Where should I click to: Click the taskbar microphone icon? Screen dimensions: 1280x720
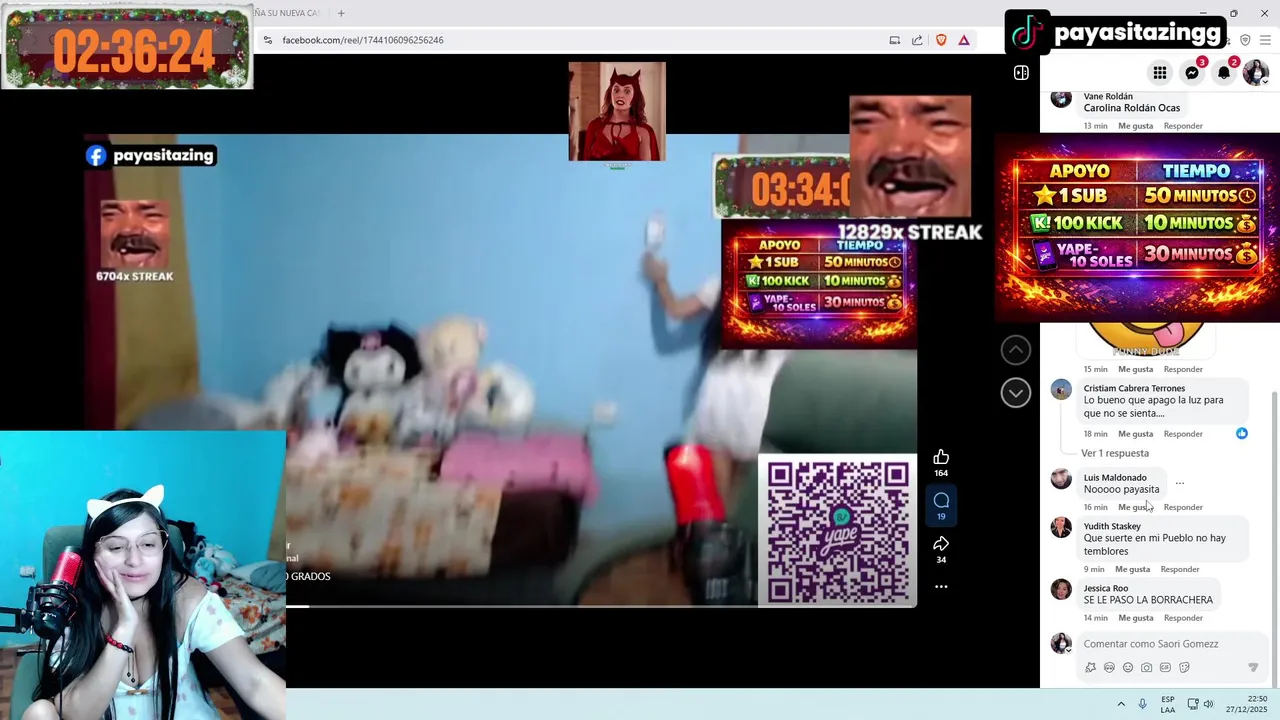coord(1142,704)
